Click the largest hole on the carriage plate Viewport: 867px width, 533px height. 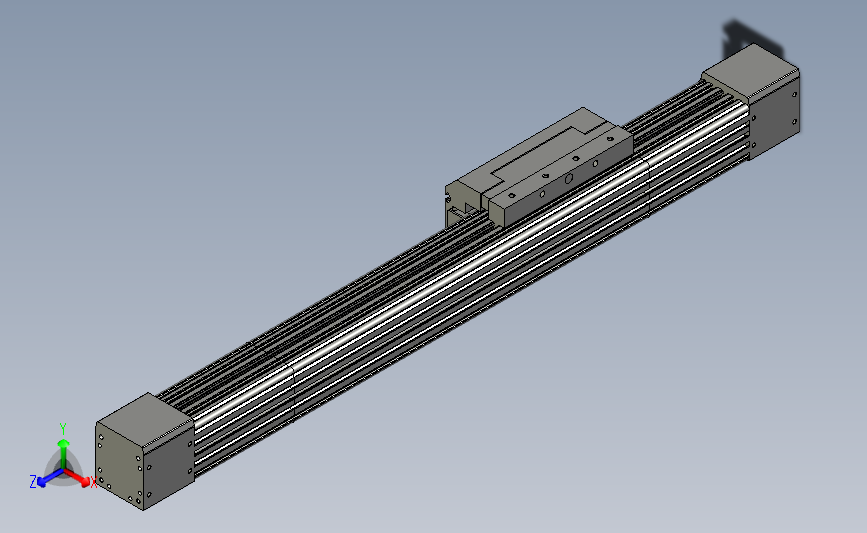click(568, 179)
